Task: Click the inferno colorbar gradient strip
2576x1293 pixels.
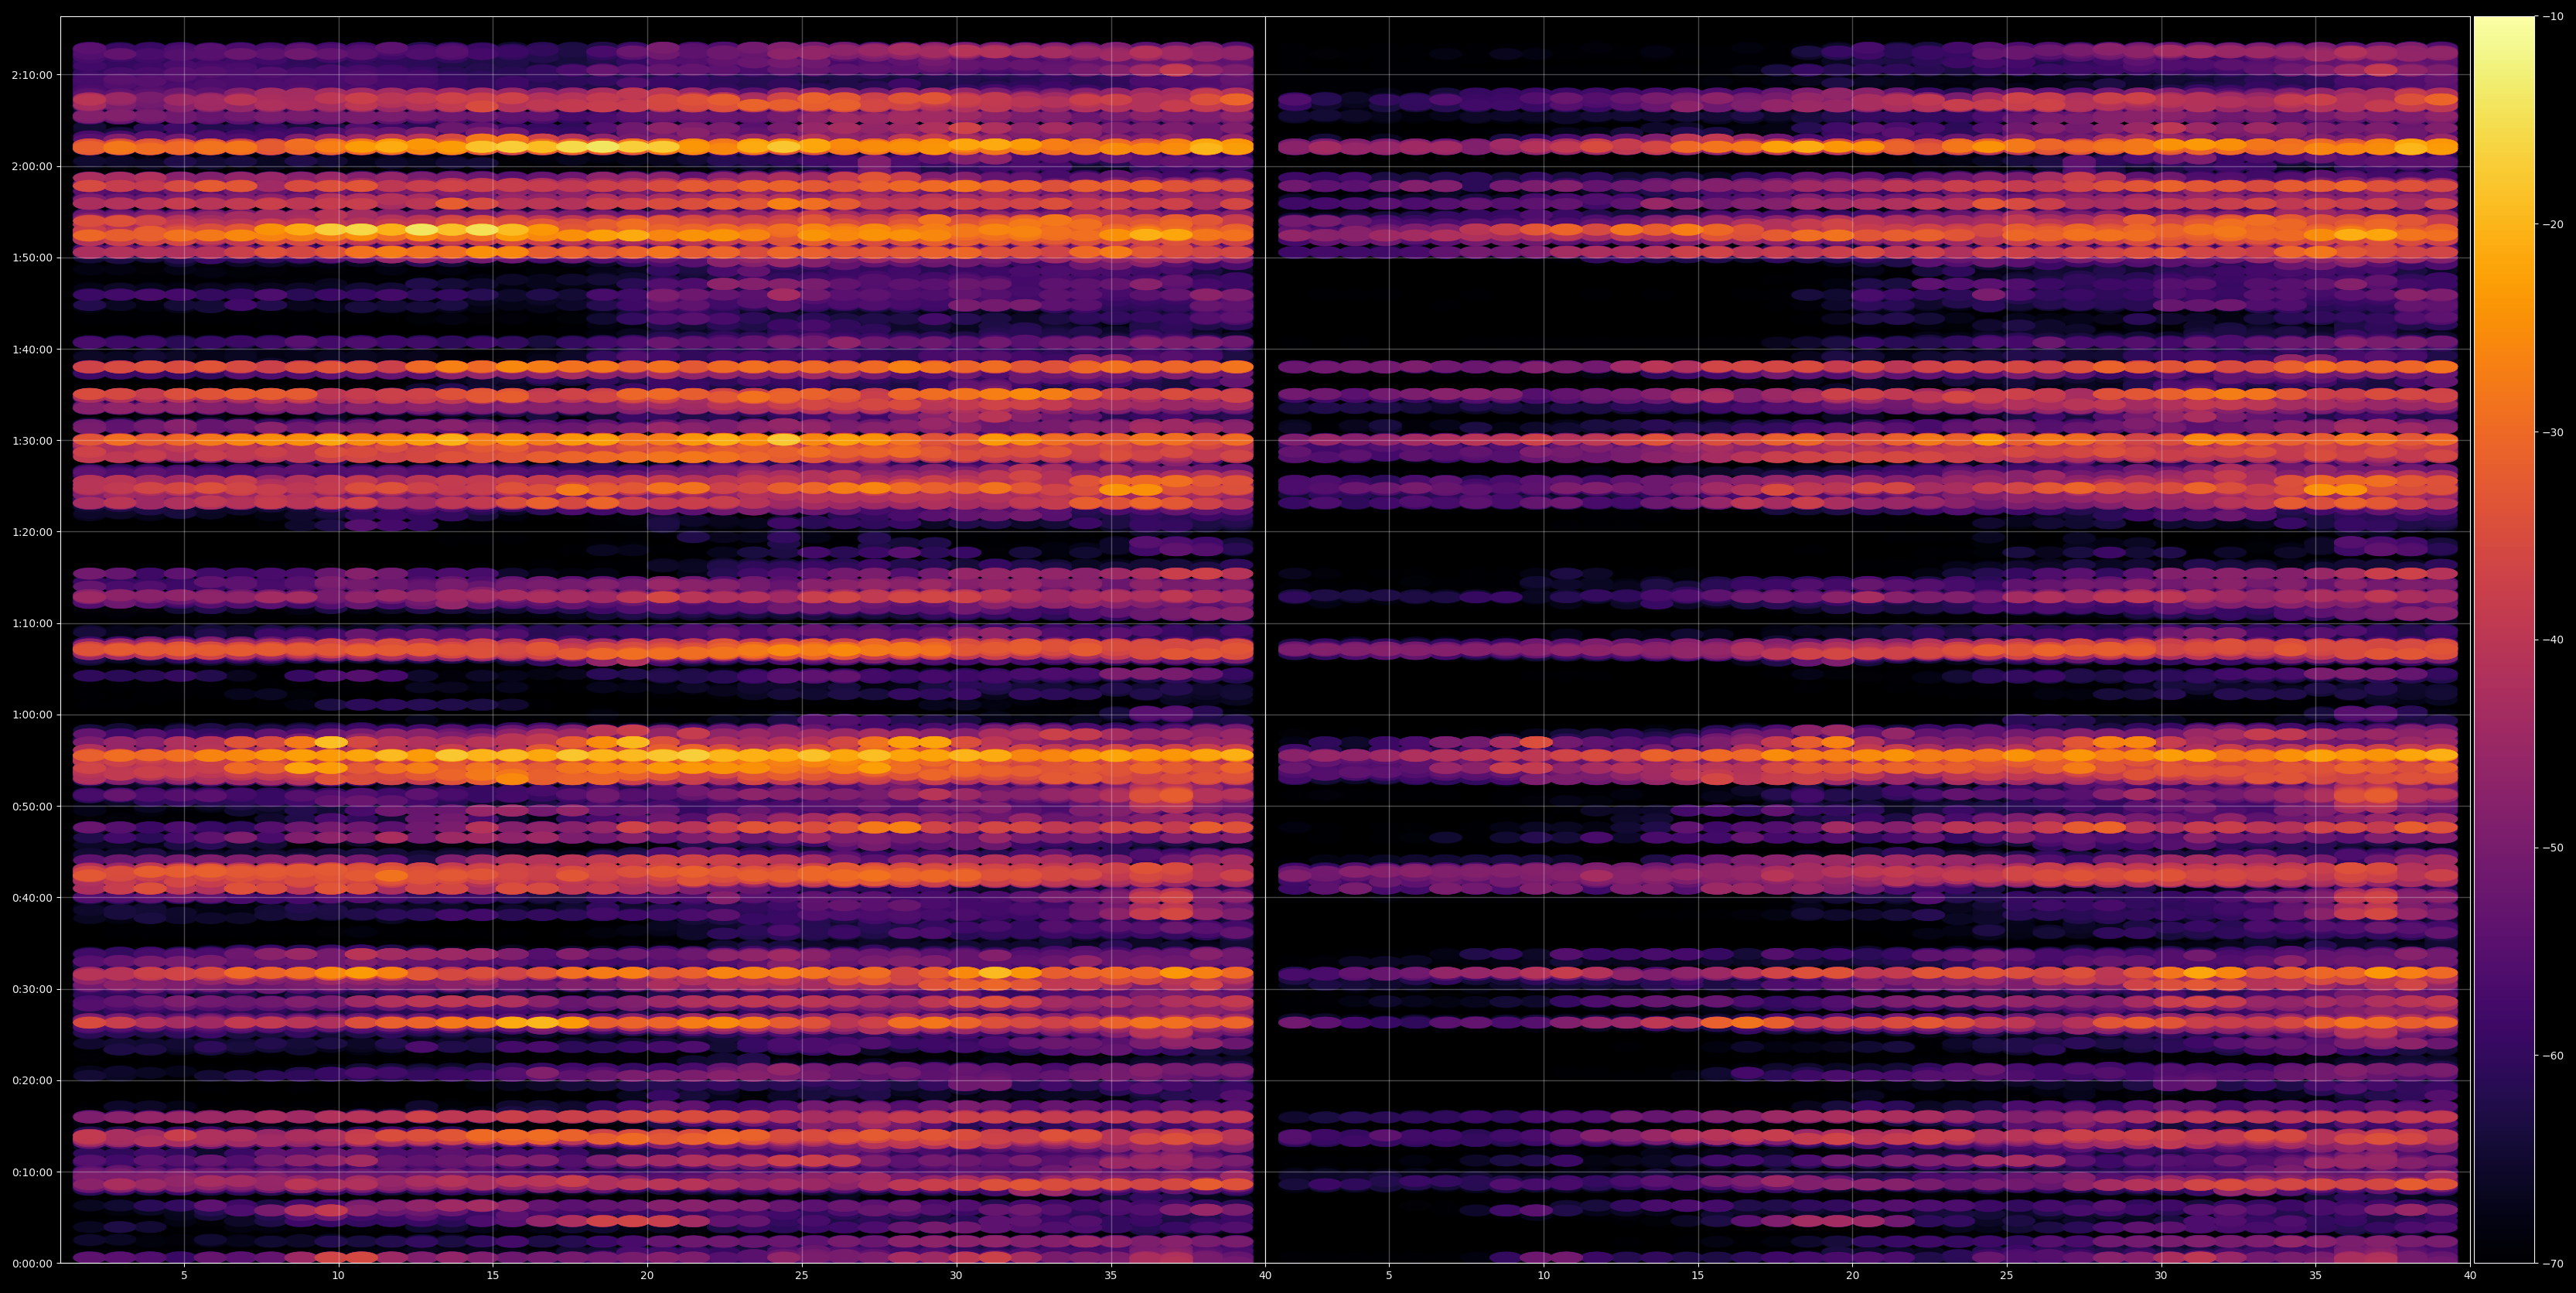Action: [2504, 640]
